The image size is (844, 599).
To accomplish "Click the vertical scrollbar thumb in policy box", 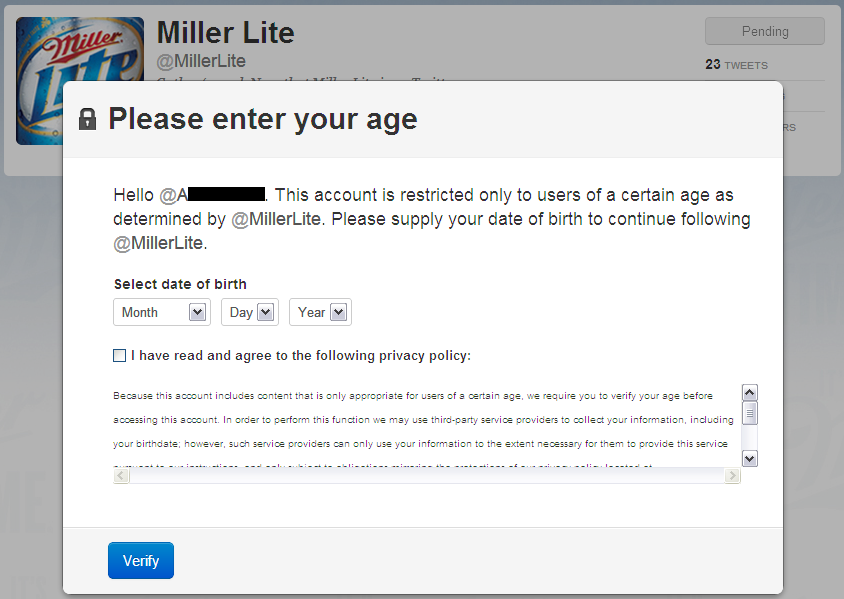I will point(750,413).
